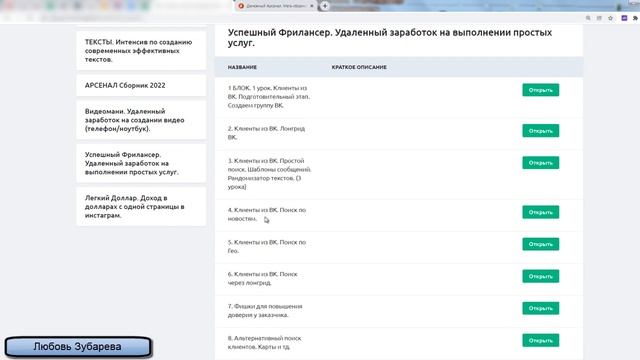This screenshot has width=640, height=360.
Task: Open lesson 4 Поиск по новостям
Action: tap(540, 212)
